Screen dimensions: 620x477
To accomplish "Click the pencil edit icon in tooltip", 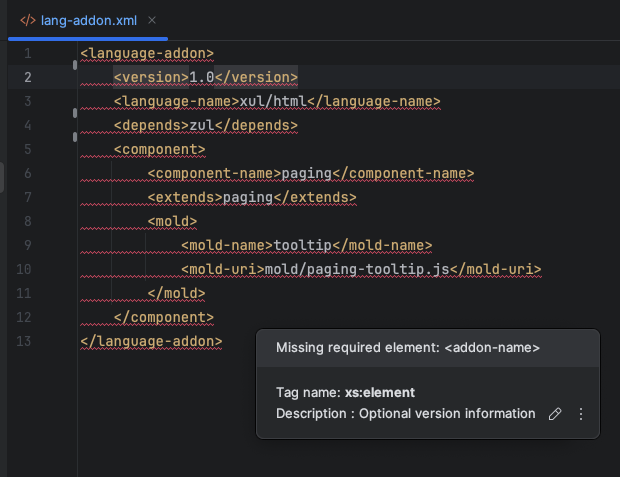I will pos(555,414).
